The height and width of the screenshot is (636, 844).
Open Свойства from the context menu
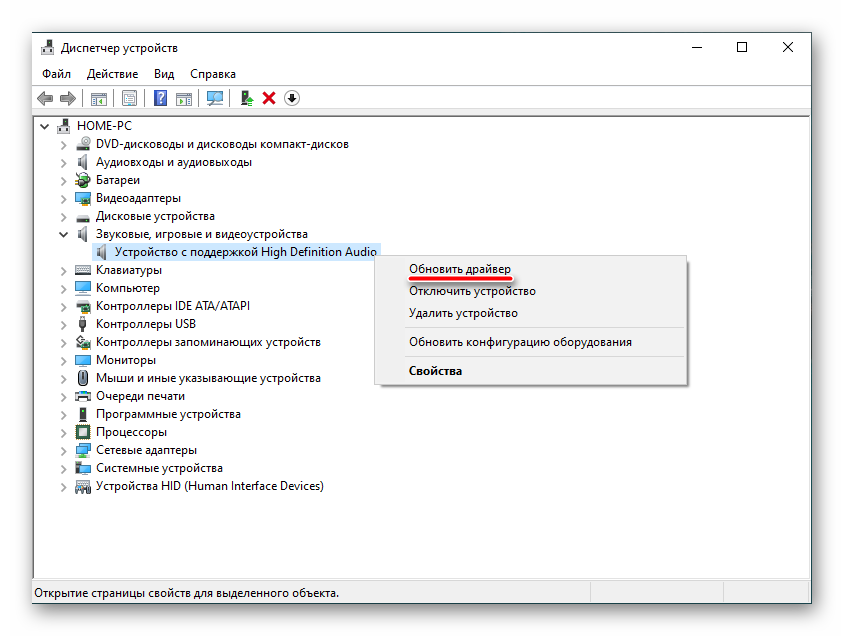[530, 371]
